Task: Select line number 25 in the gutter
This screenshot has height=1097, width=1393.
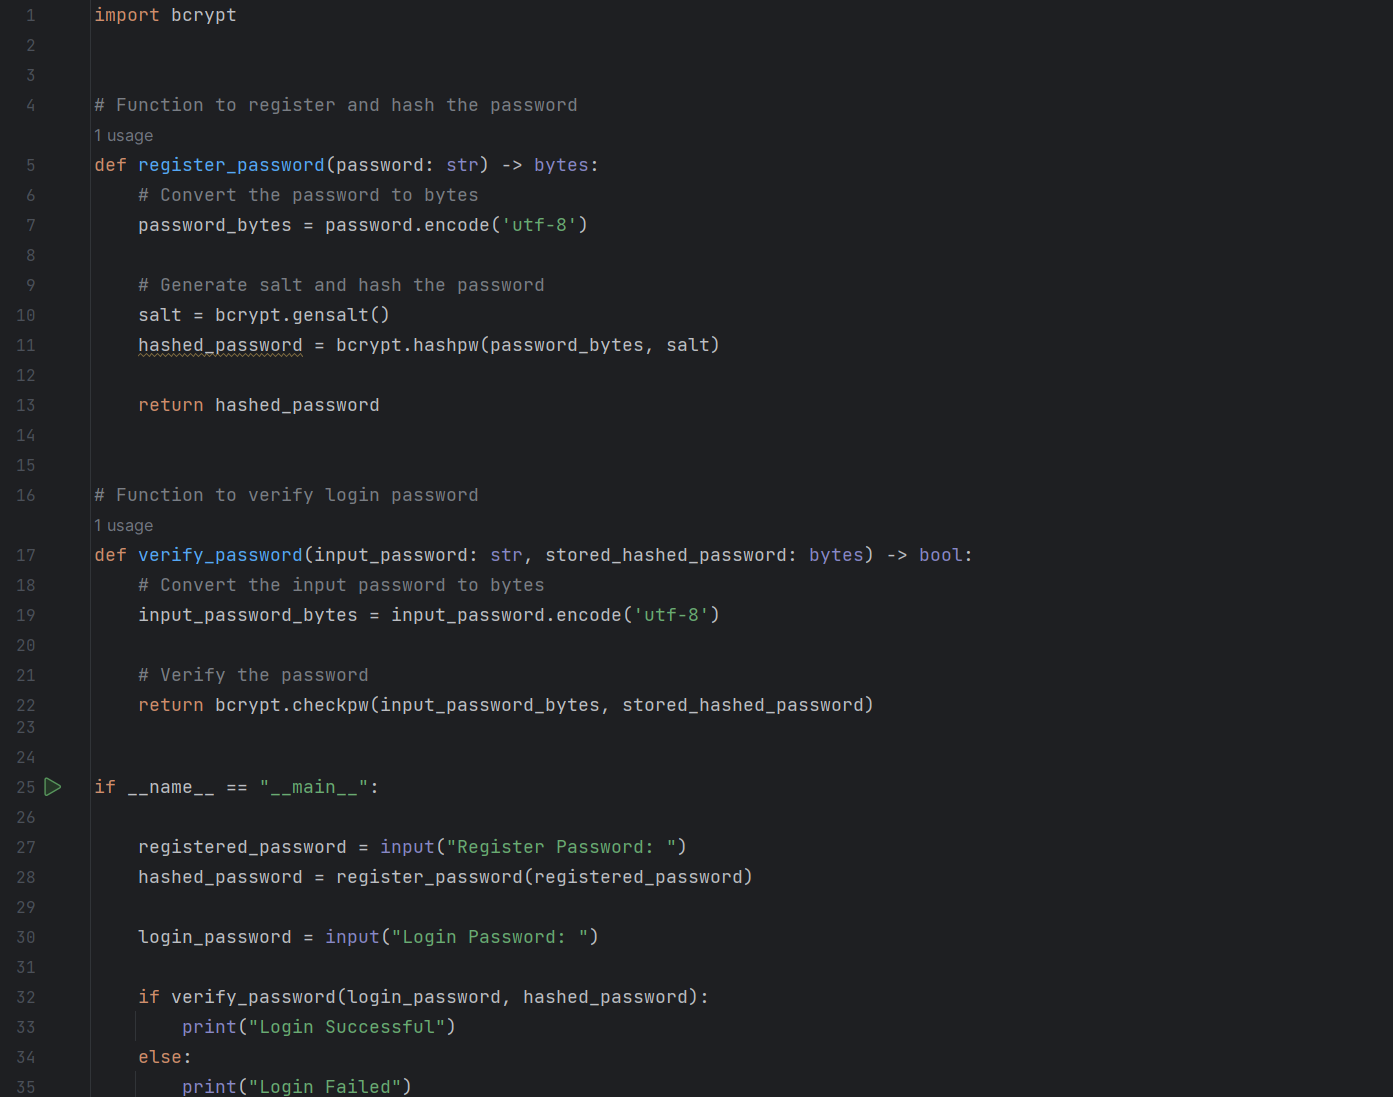Action: 26,787
